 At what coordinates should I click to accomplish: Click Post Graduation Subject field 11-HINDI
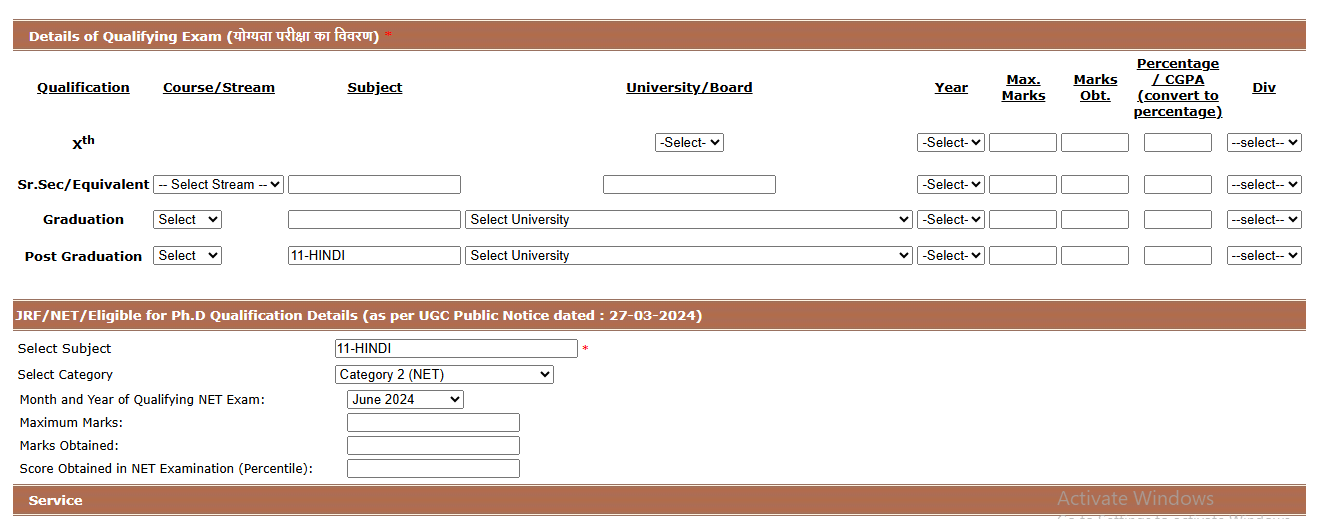(374, 256)
